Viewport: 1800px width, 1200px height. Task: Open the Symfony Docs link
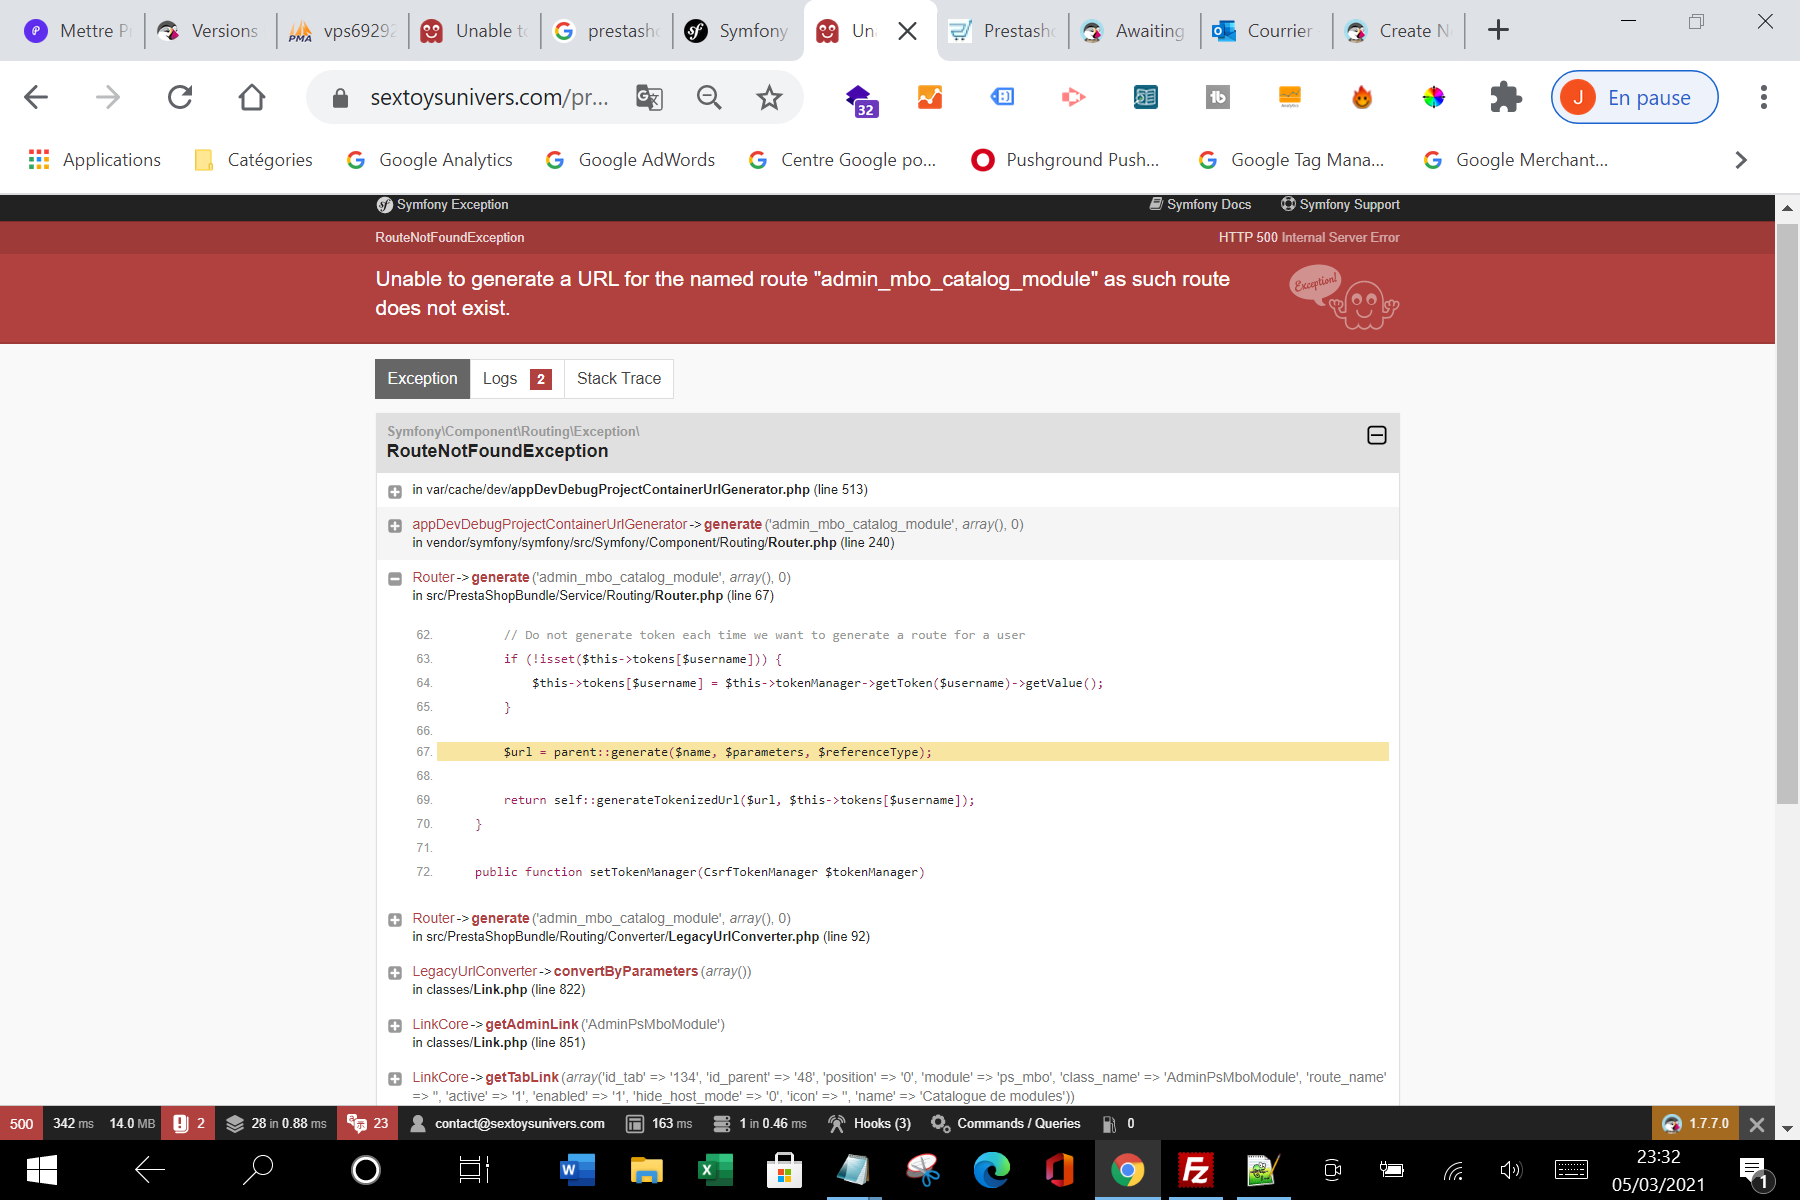1200,205
